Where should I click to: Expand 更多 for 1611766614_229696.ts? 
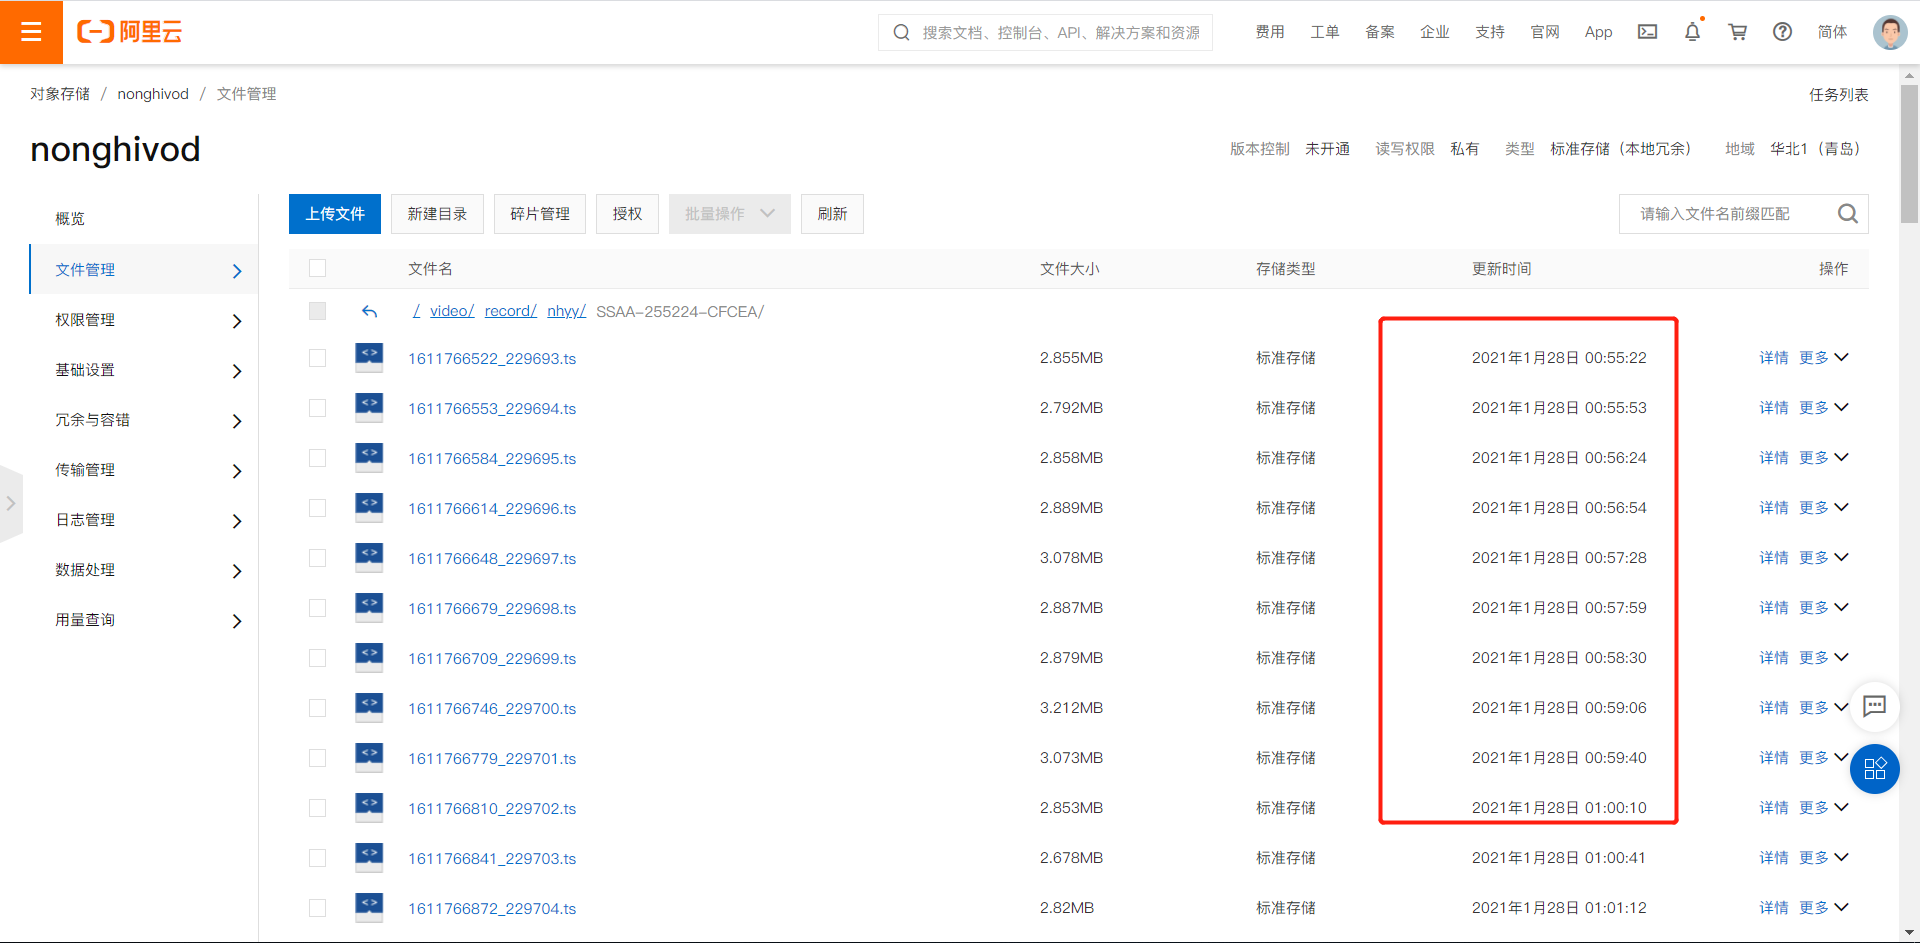pos(1824,508)
